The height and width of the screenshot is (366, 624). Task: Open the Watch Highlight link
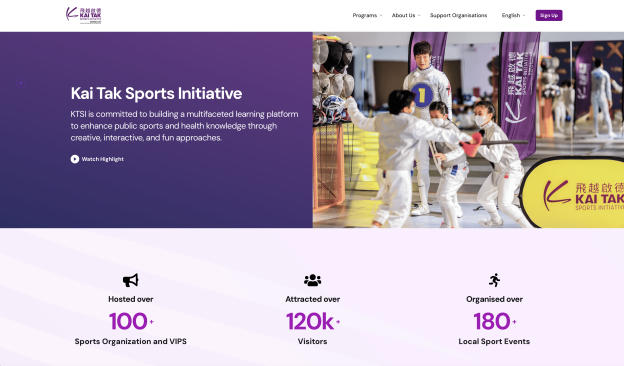coord(103,159)
